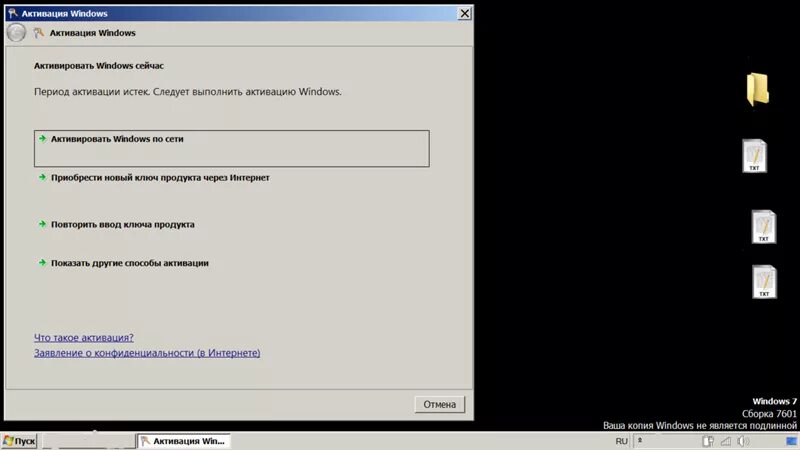Open the RU language indicator
The width and height of the screenshot is (800, 450).
621,441
